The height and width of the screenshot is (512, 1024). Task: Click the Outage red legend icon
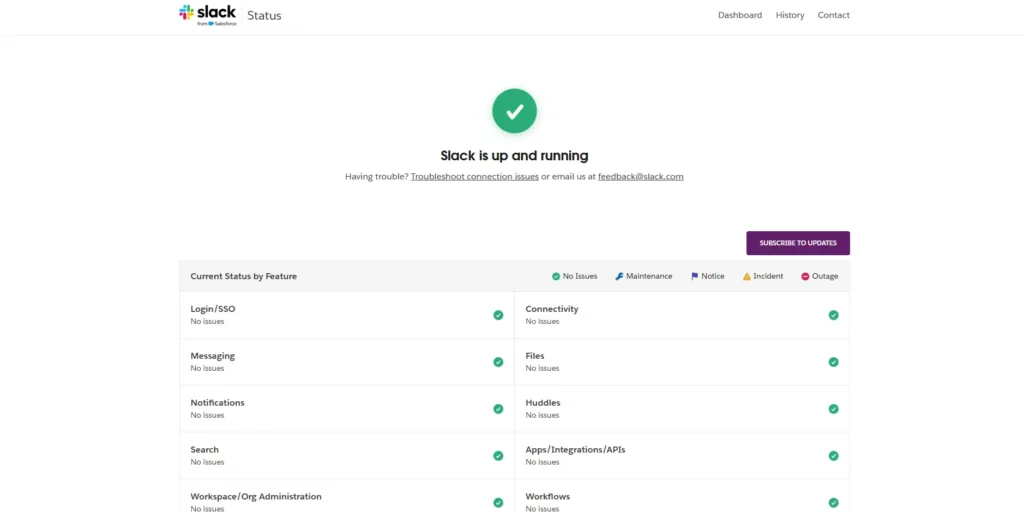pos(805,276)
